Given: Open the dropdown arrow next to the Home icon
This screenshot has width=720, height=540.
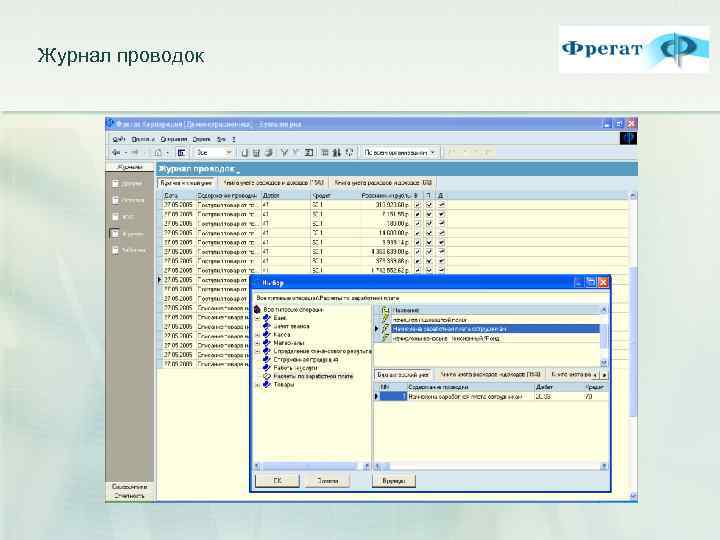Looking at the screenshot, I should pos(168,152).
